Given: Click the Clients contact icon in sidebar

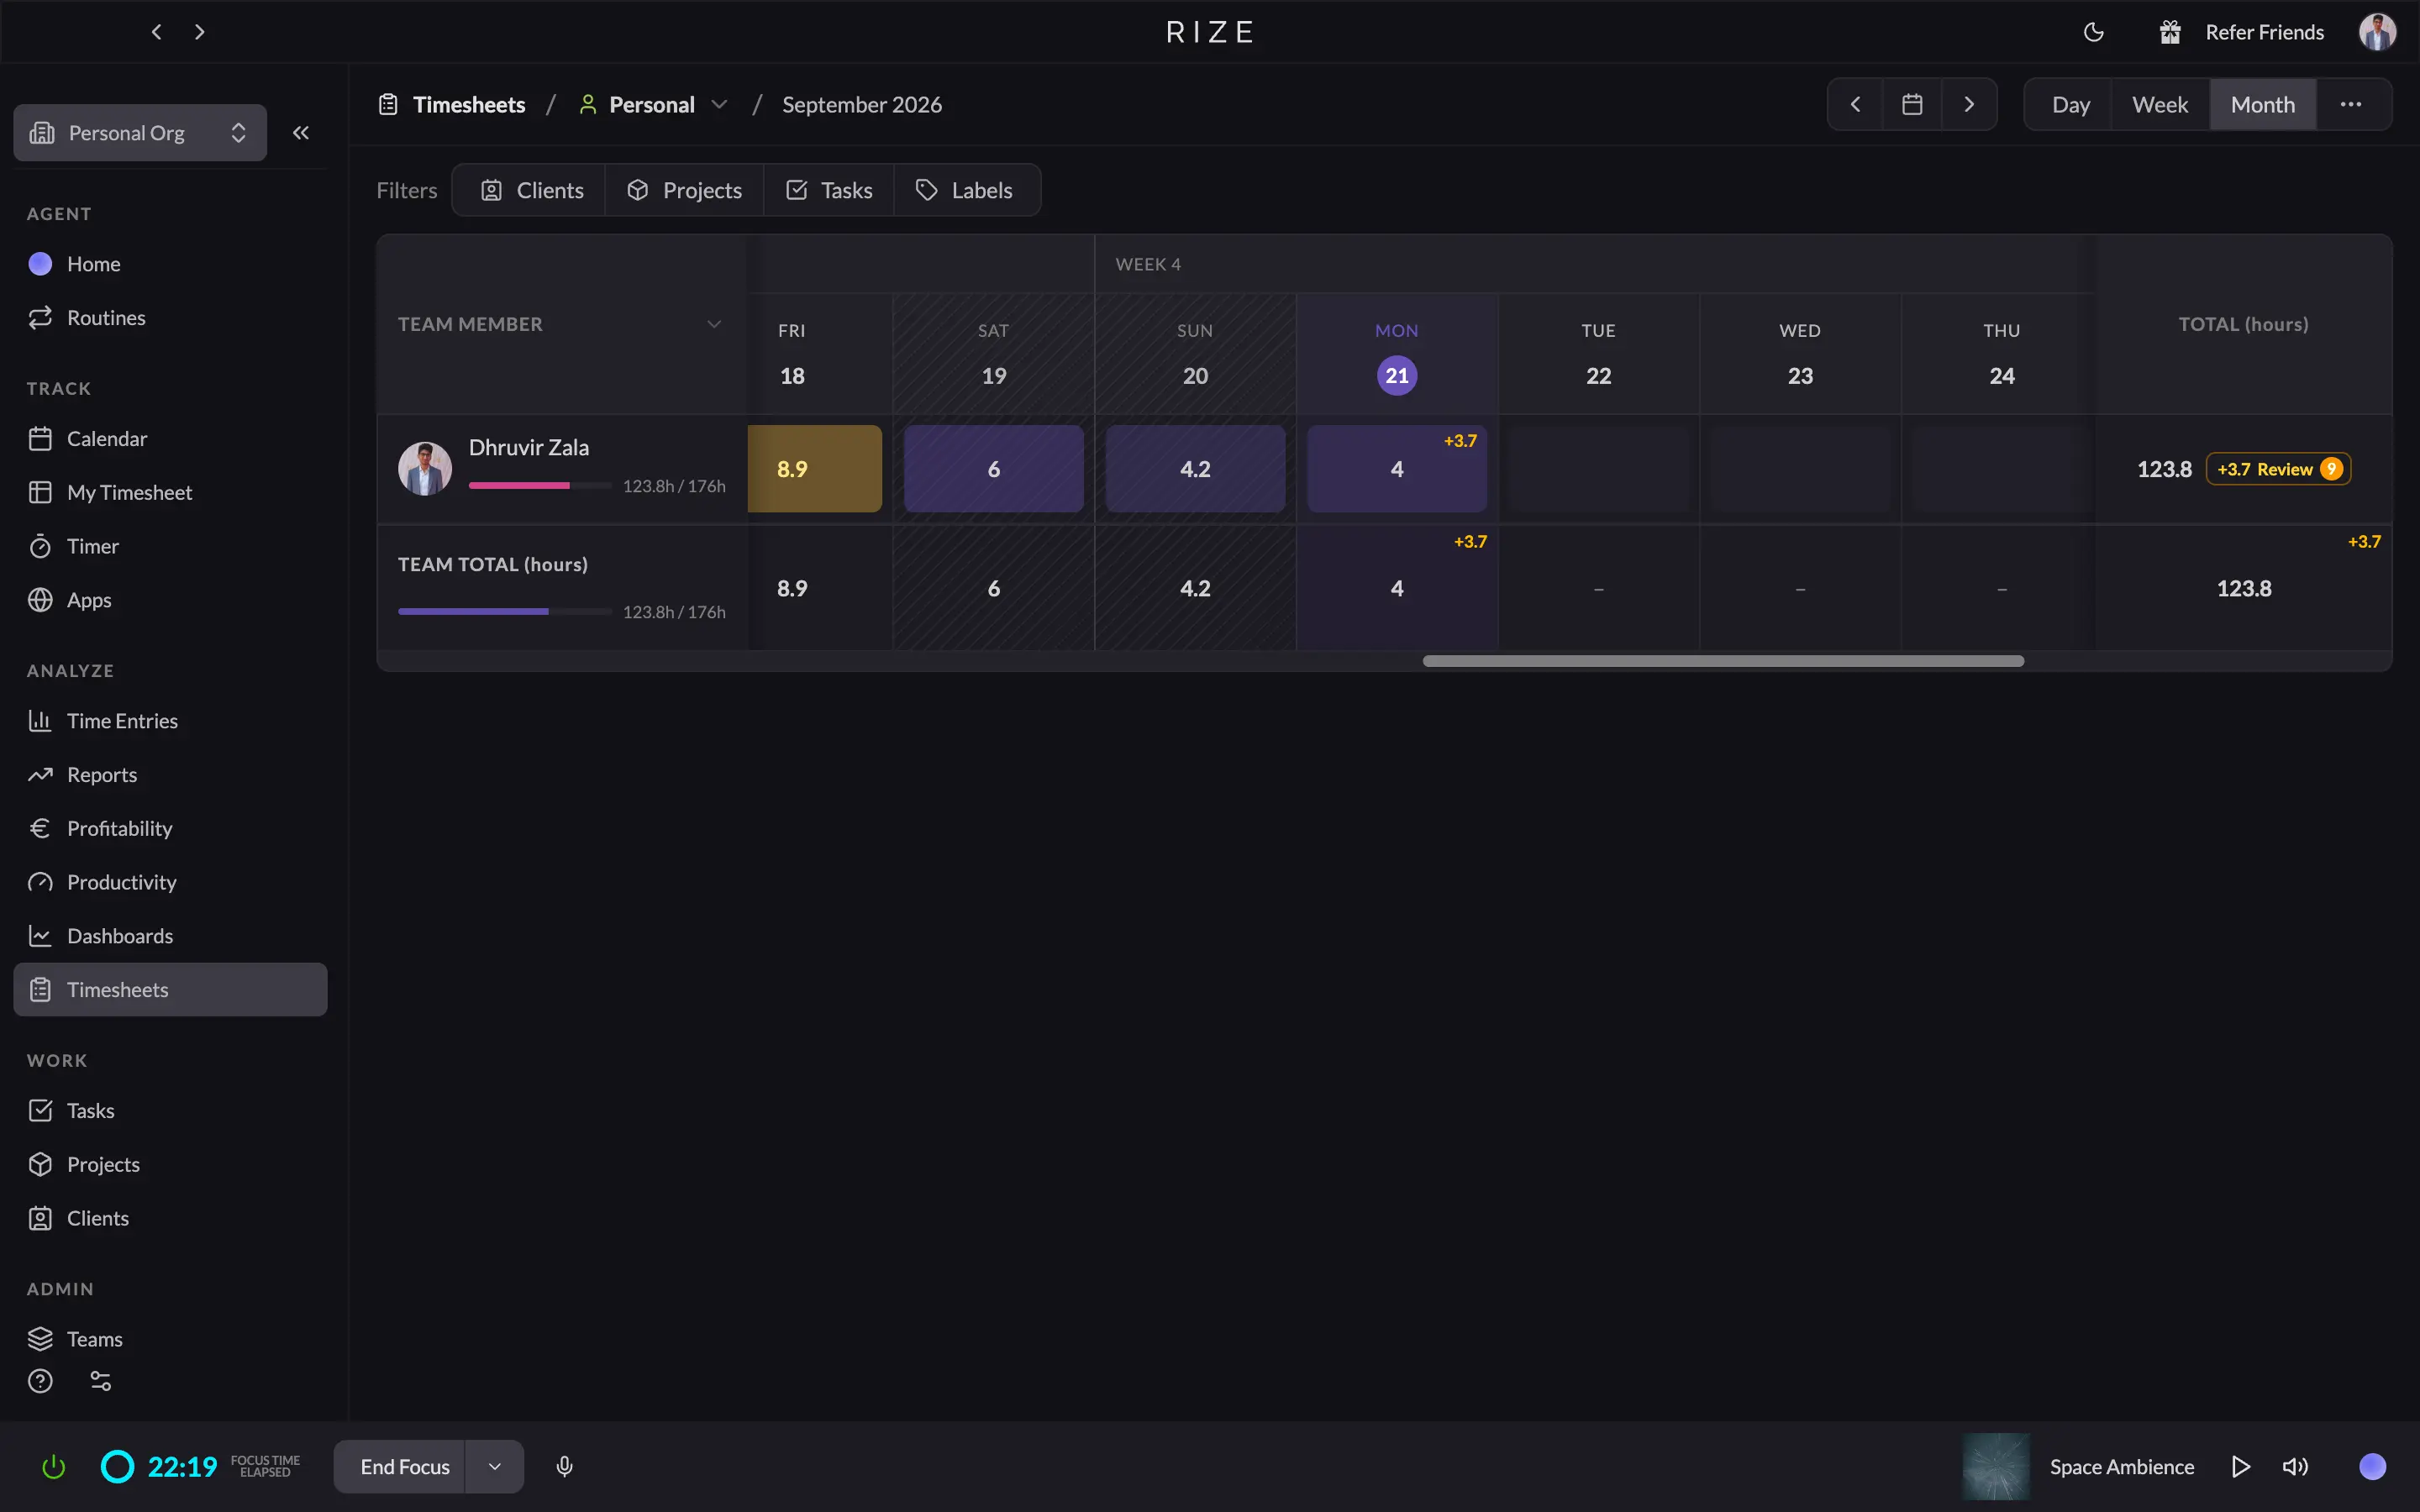Looking at the screenshot, I should [40, 1219].
